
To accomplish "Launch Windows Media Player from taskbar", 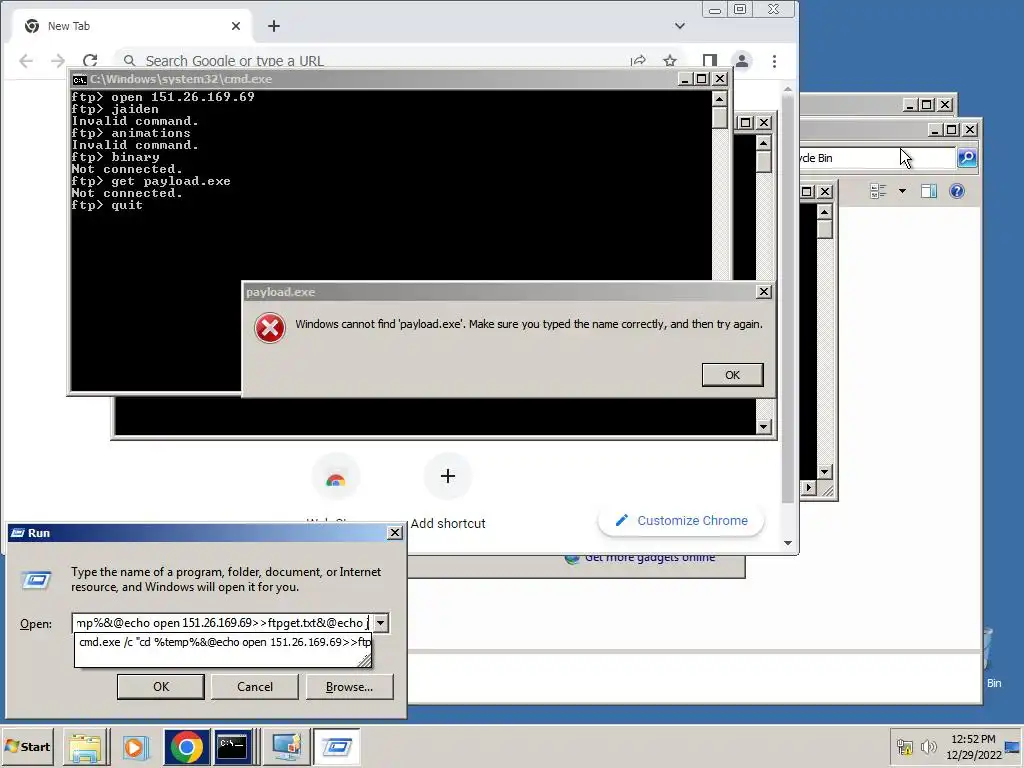I will (135, 747).
